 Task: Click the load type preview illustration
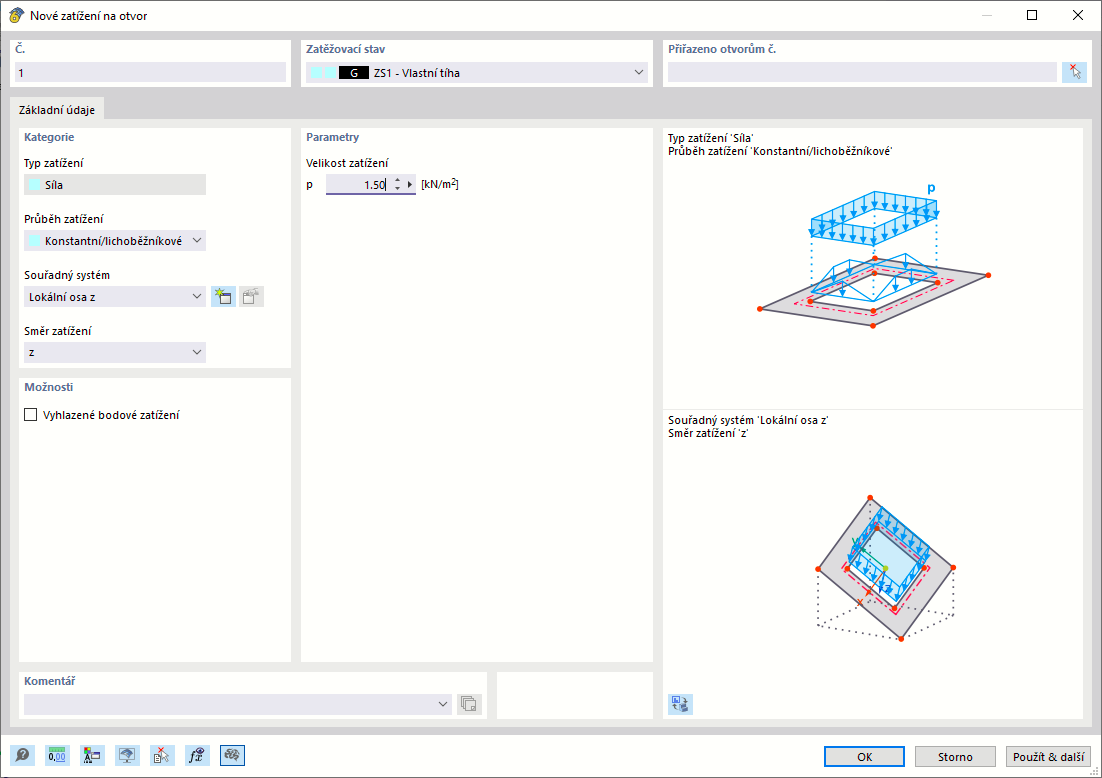(874, 255)
